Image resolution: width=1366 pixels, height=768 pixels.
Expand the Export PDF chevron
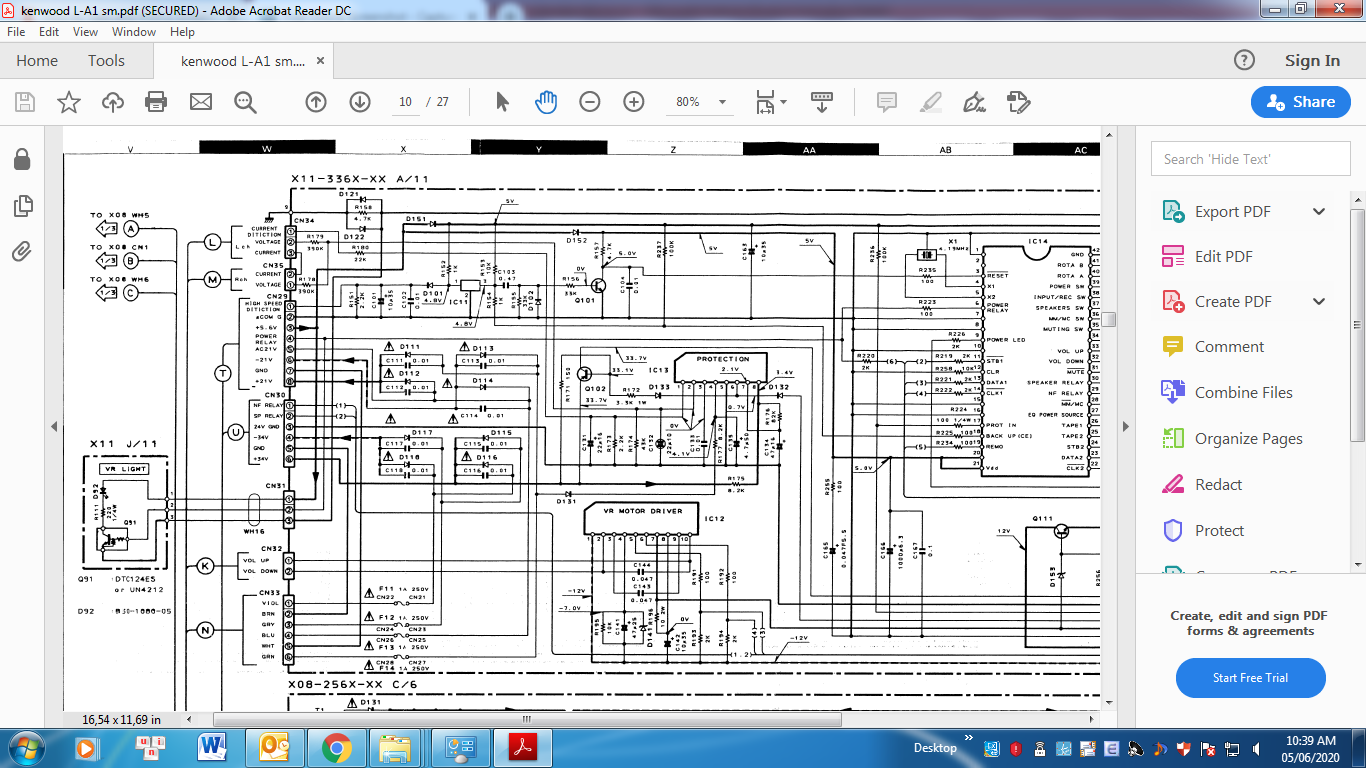[x=1319, y=212]
